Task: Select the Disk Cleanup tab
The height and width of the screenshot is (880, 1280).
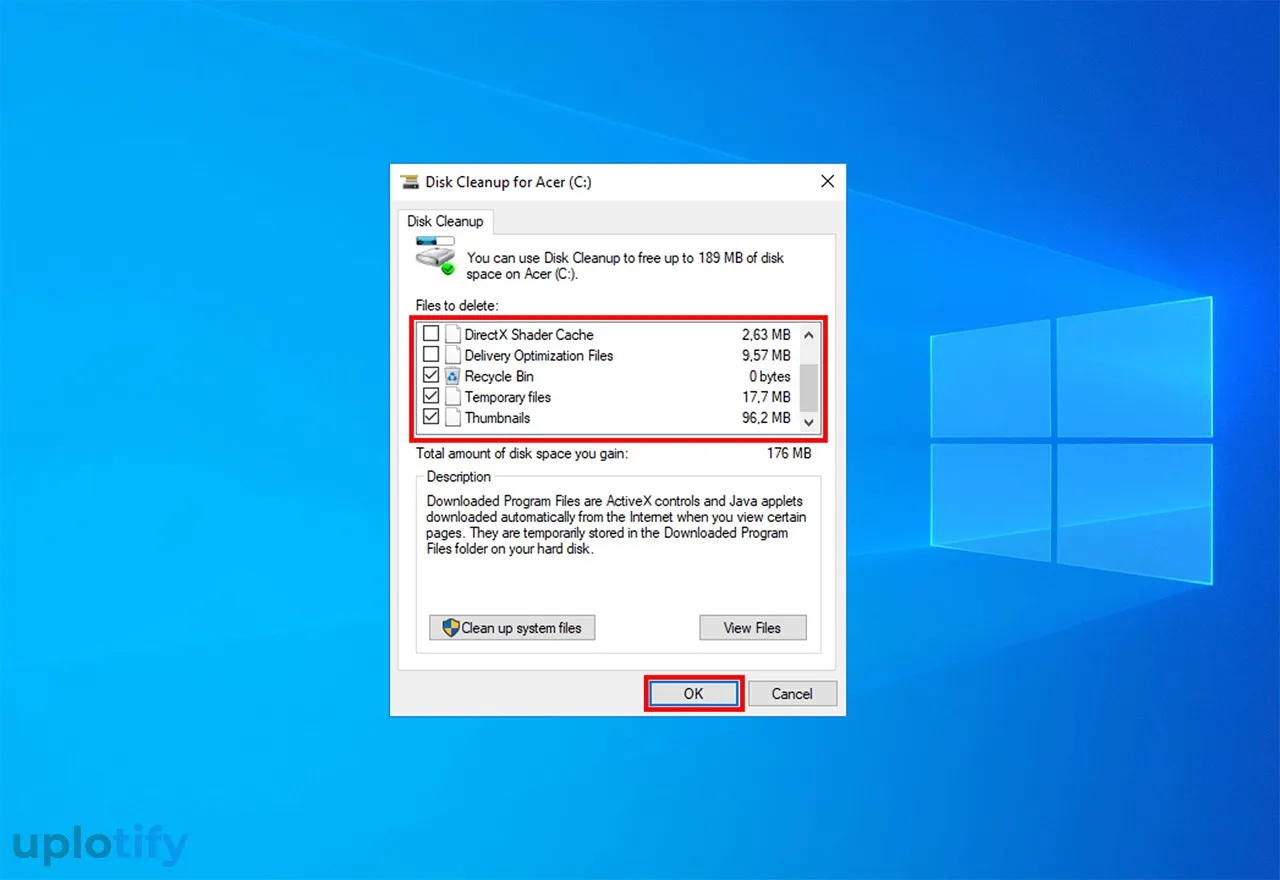Action: tap(445, 221)
